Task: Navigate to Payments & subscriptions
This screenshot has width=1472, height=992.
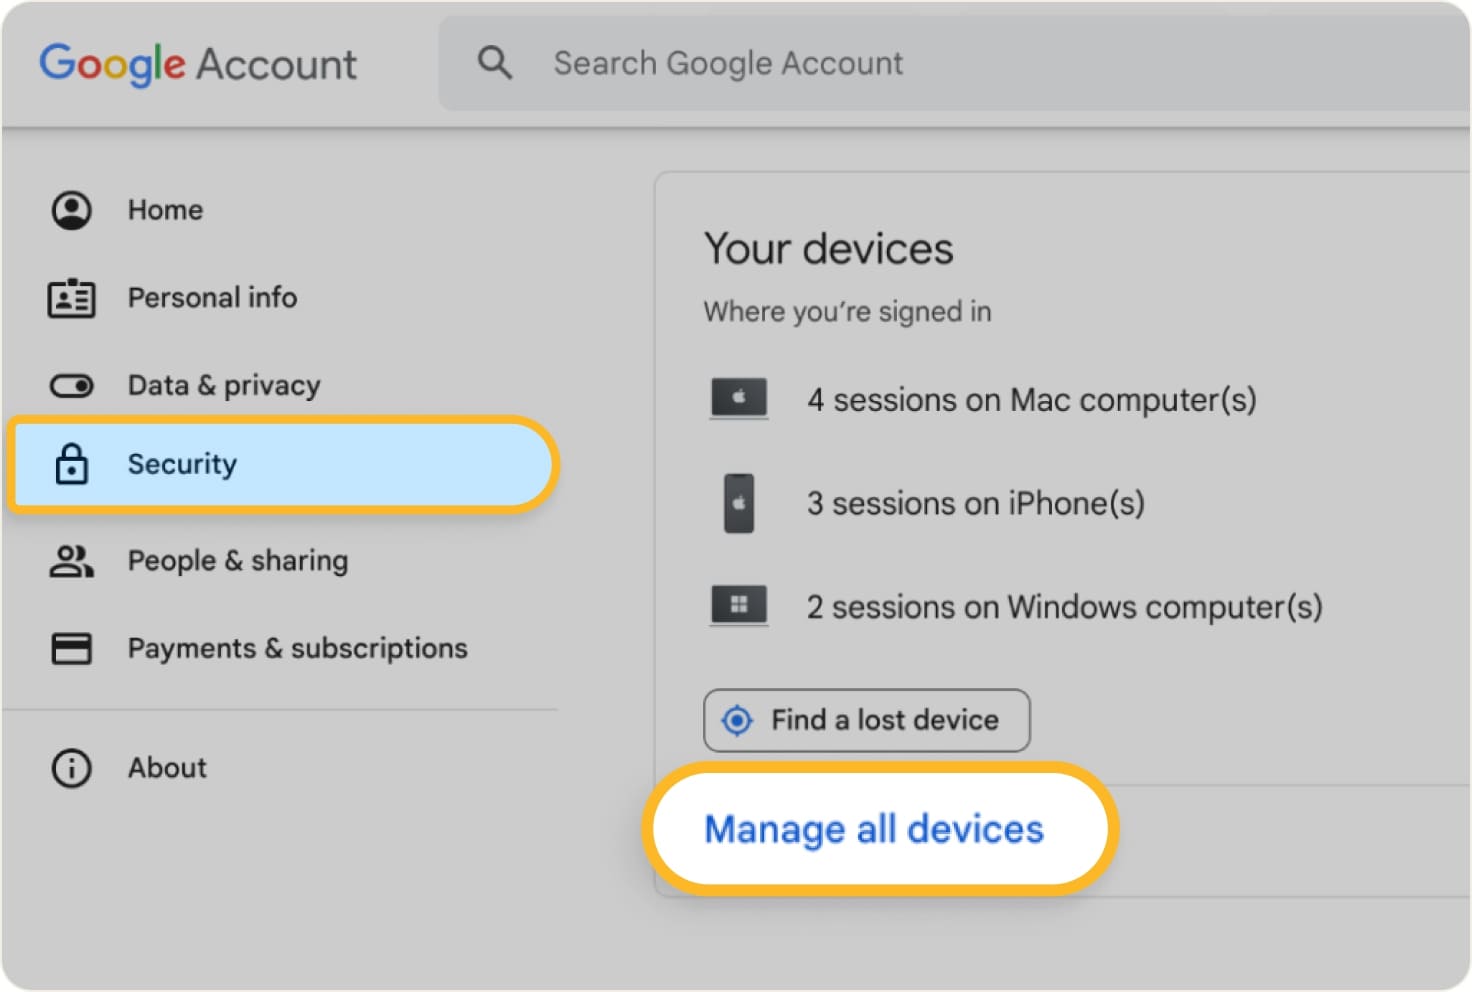Action: coord(297,648)
